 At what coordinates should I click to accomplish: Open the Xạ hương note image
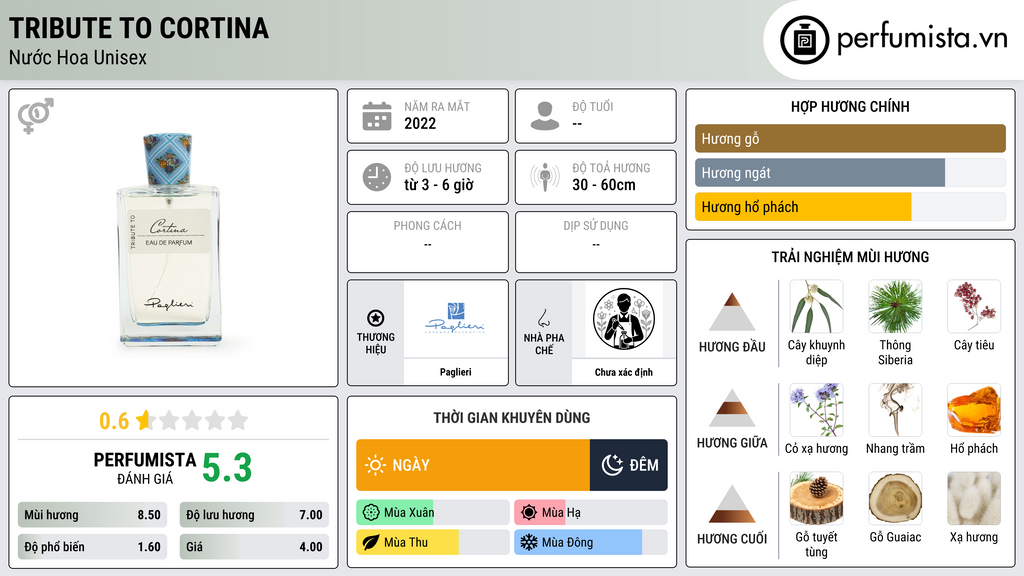(974, 499)
